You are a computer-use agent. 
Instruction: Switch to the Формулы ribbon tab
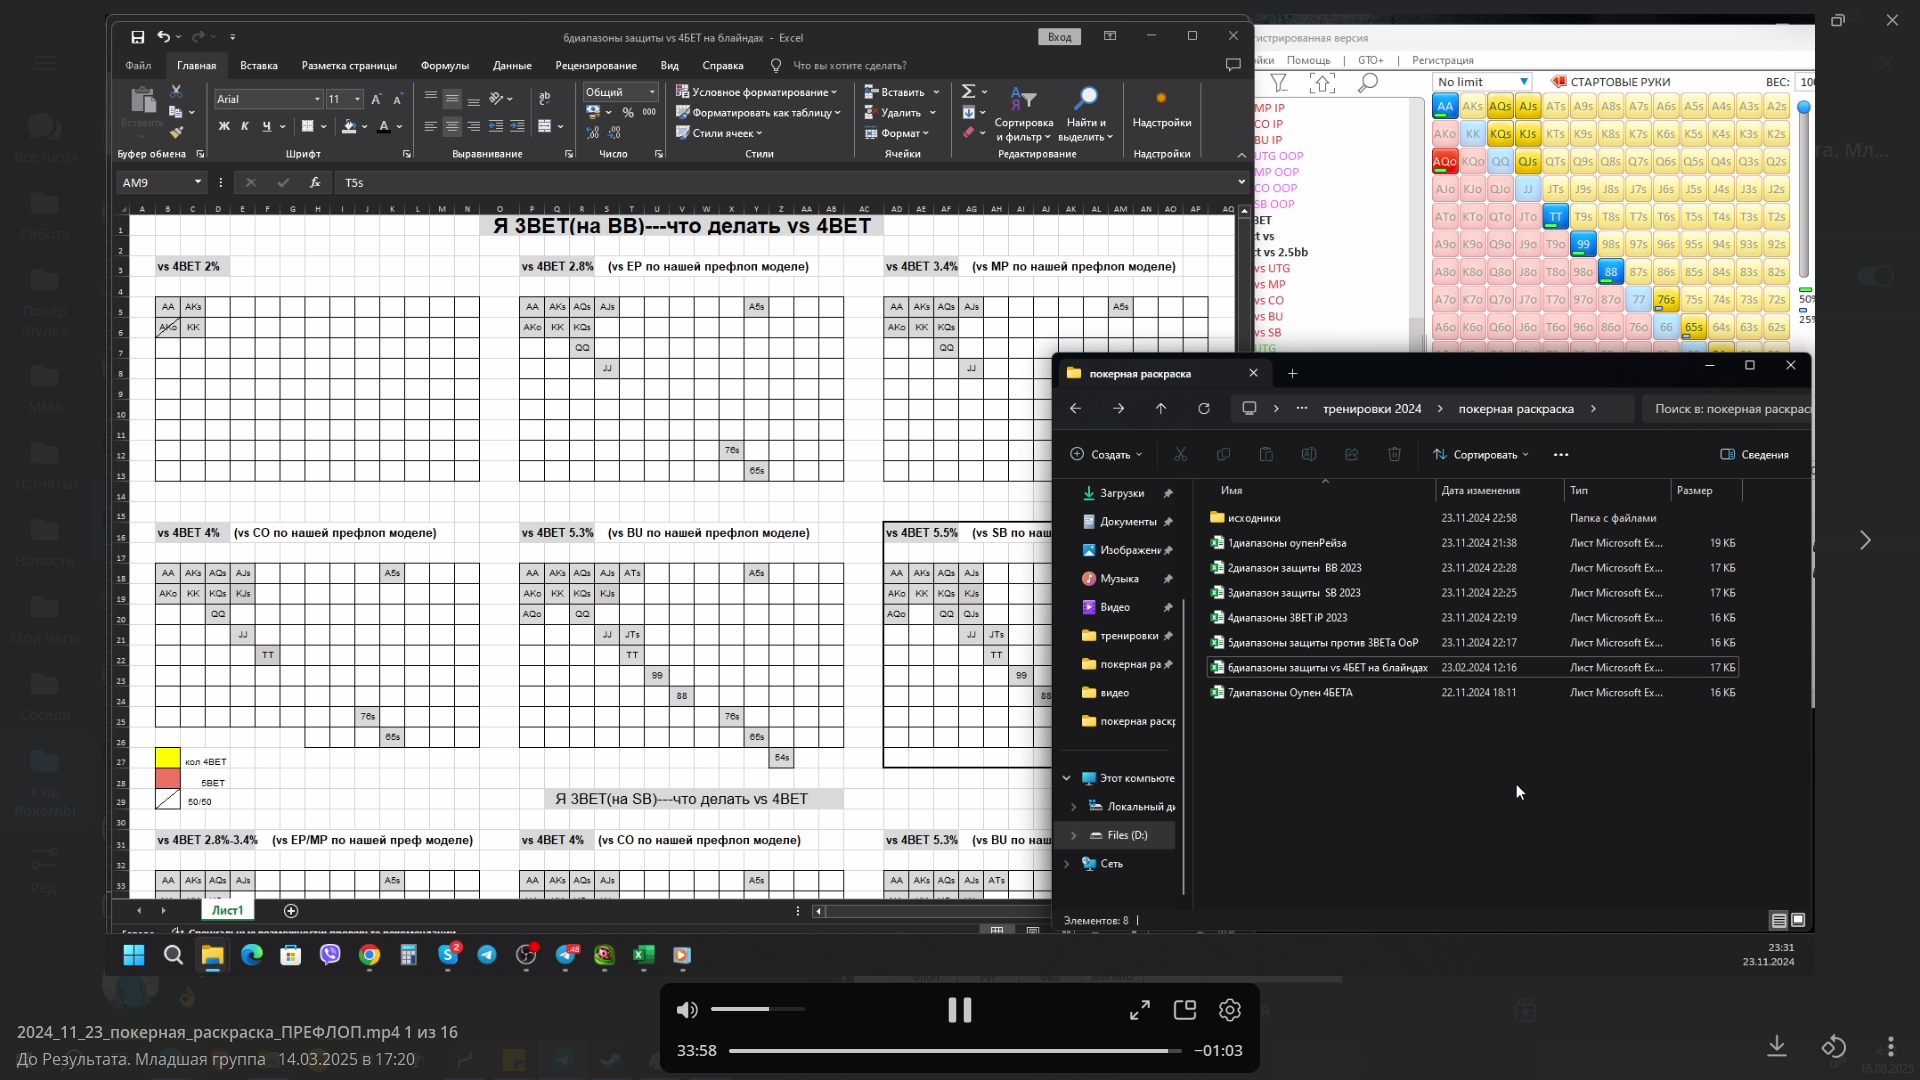[445, 65]
